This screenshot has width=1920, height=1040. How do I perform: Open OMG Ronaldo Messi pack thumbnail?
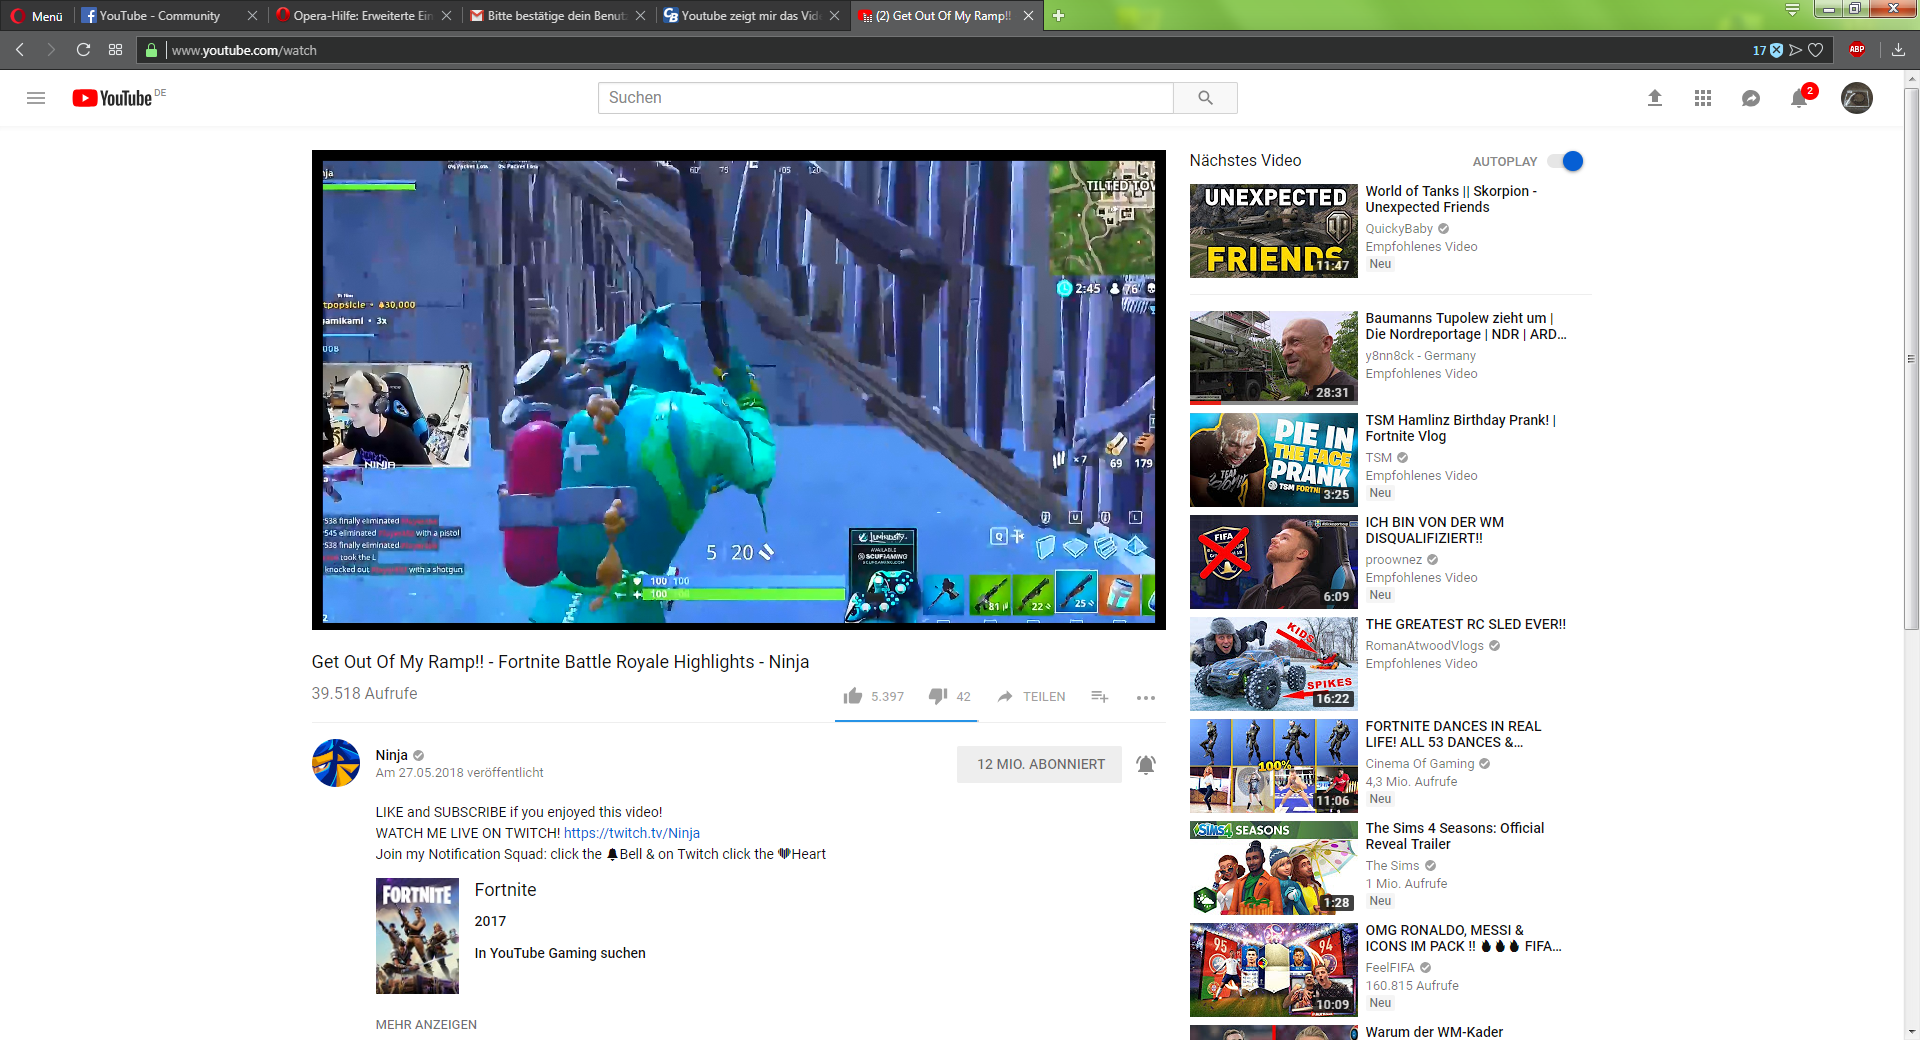coord(1274,970)
